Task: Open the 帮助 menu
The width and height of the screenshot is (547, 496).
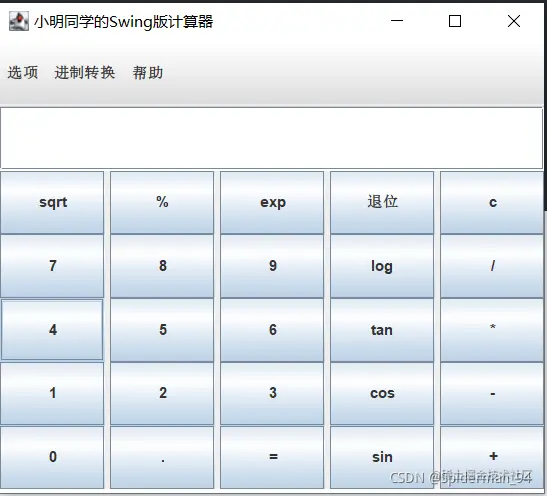Action: (x=148, y=73)
